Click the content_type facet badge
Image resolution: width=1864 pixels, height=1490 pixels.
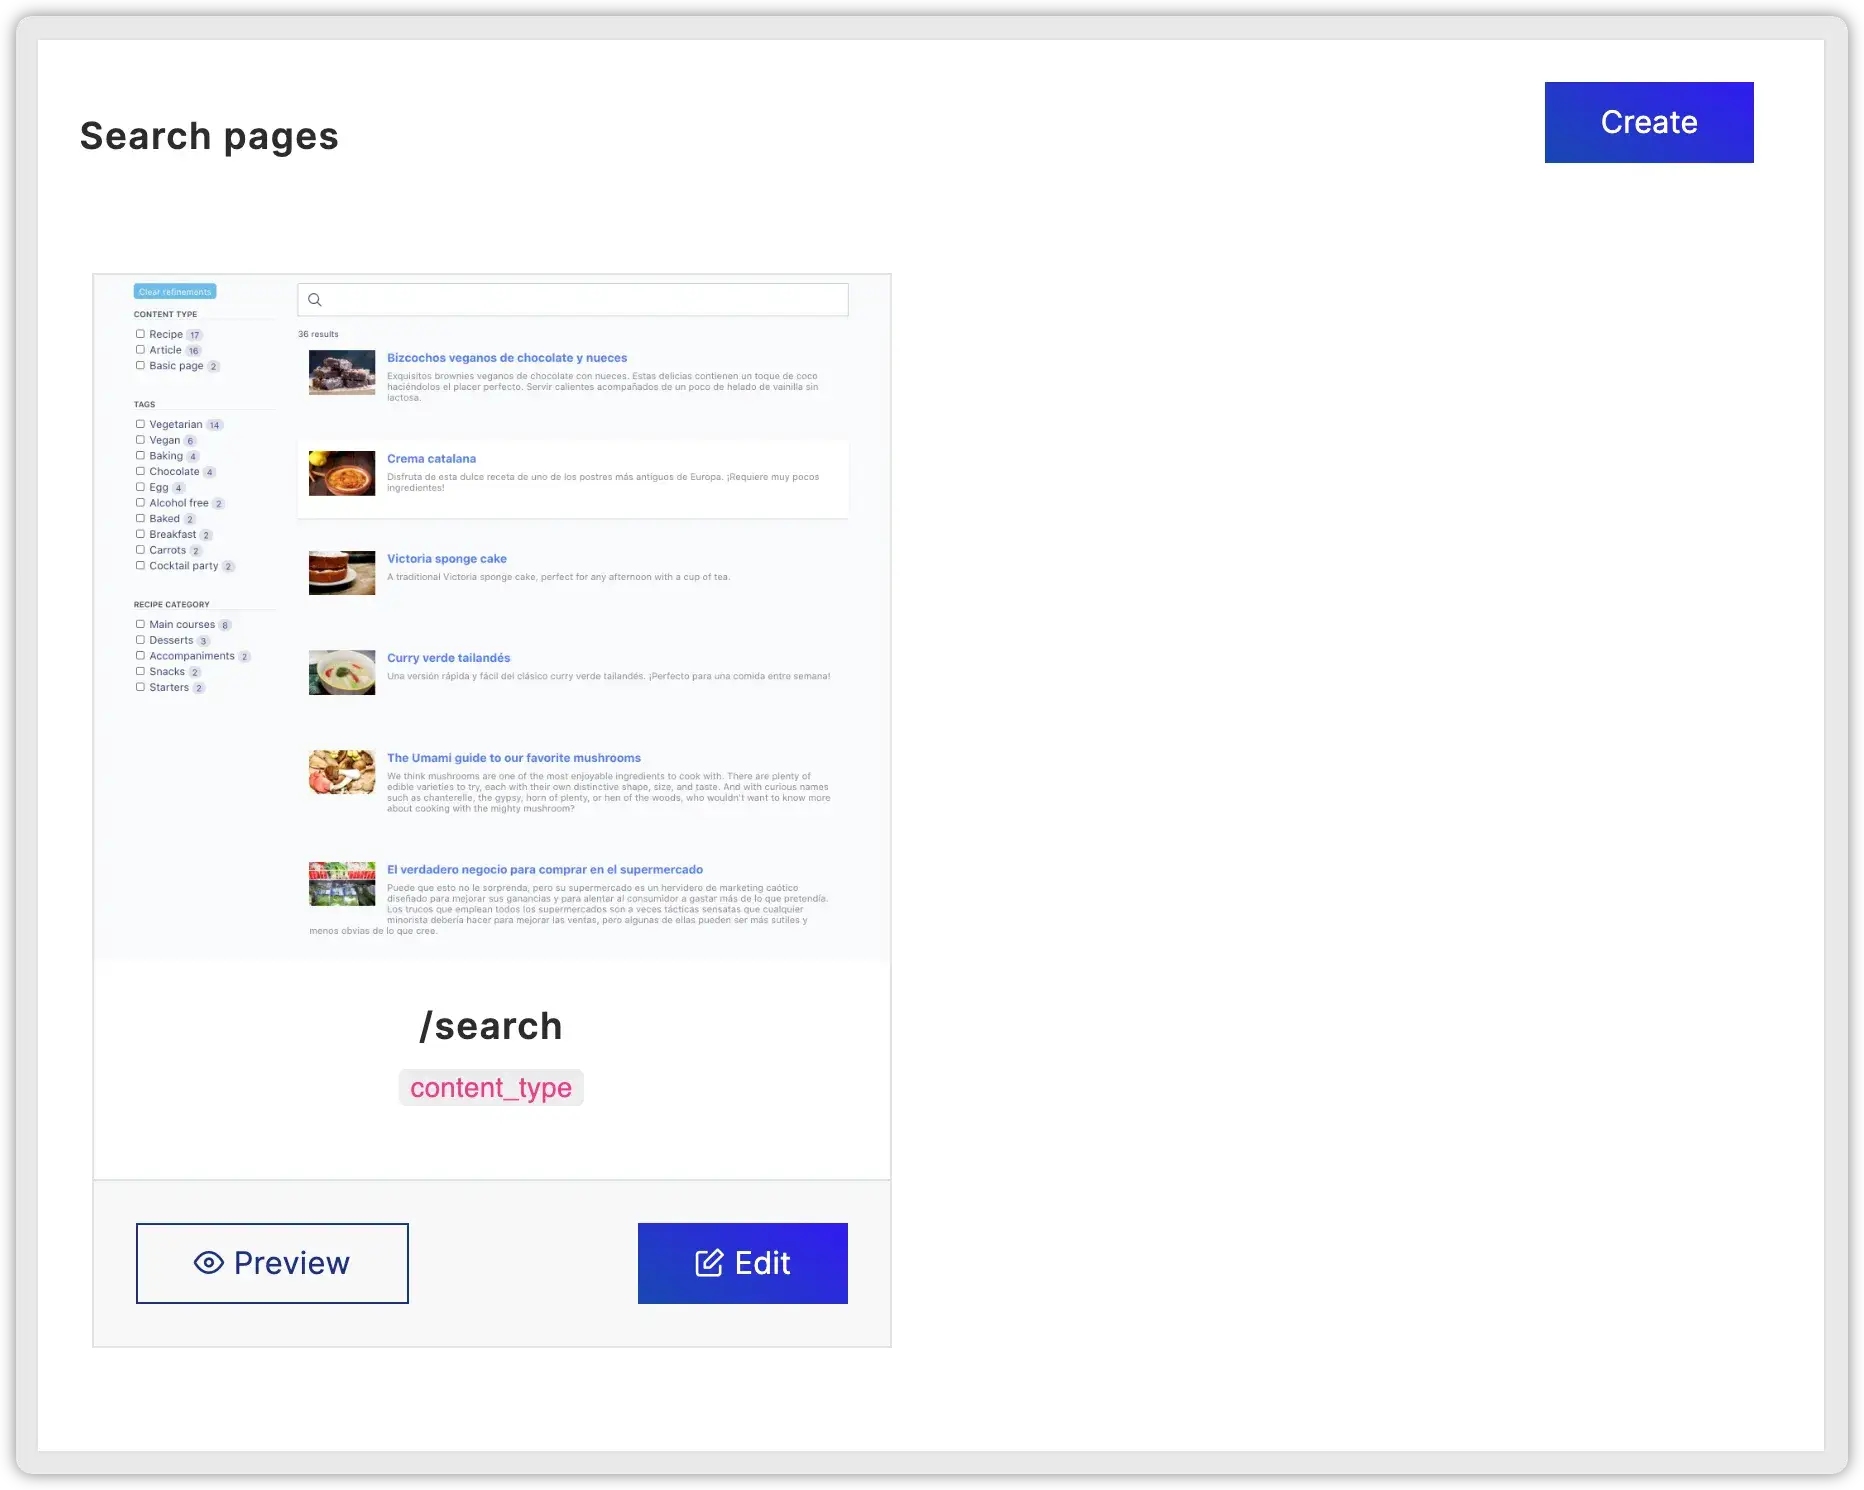tap(491, 1088)
